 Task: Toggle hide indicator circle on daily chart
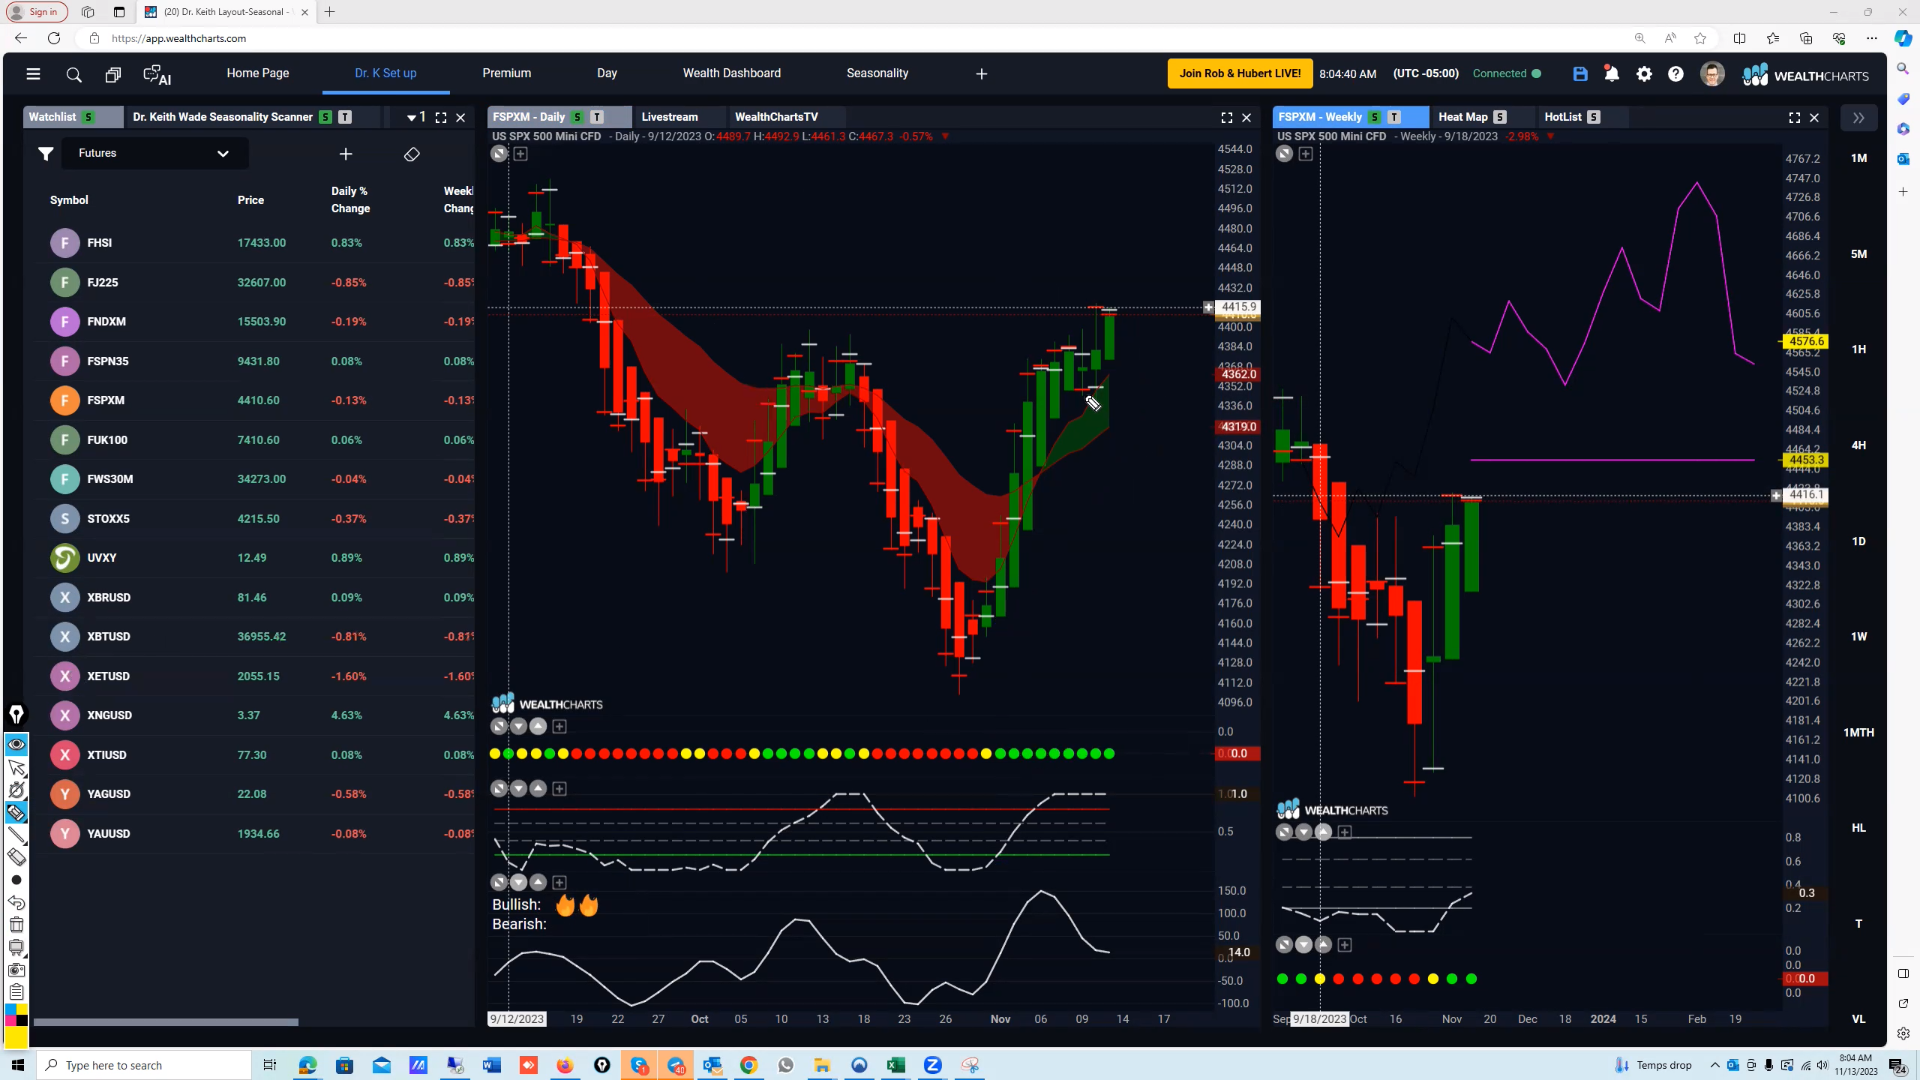(499, 154)
